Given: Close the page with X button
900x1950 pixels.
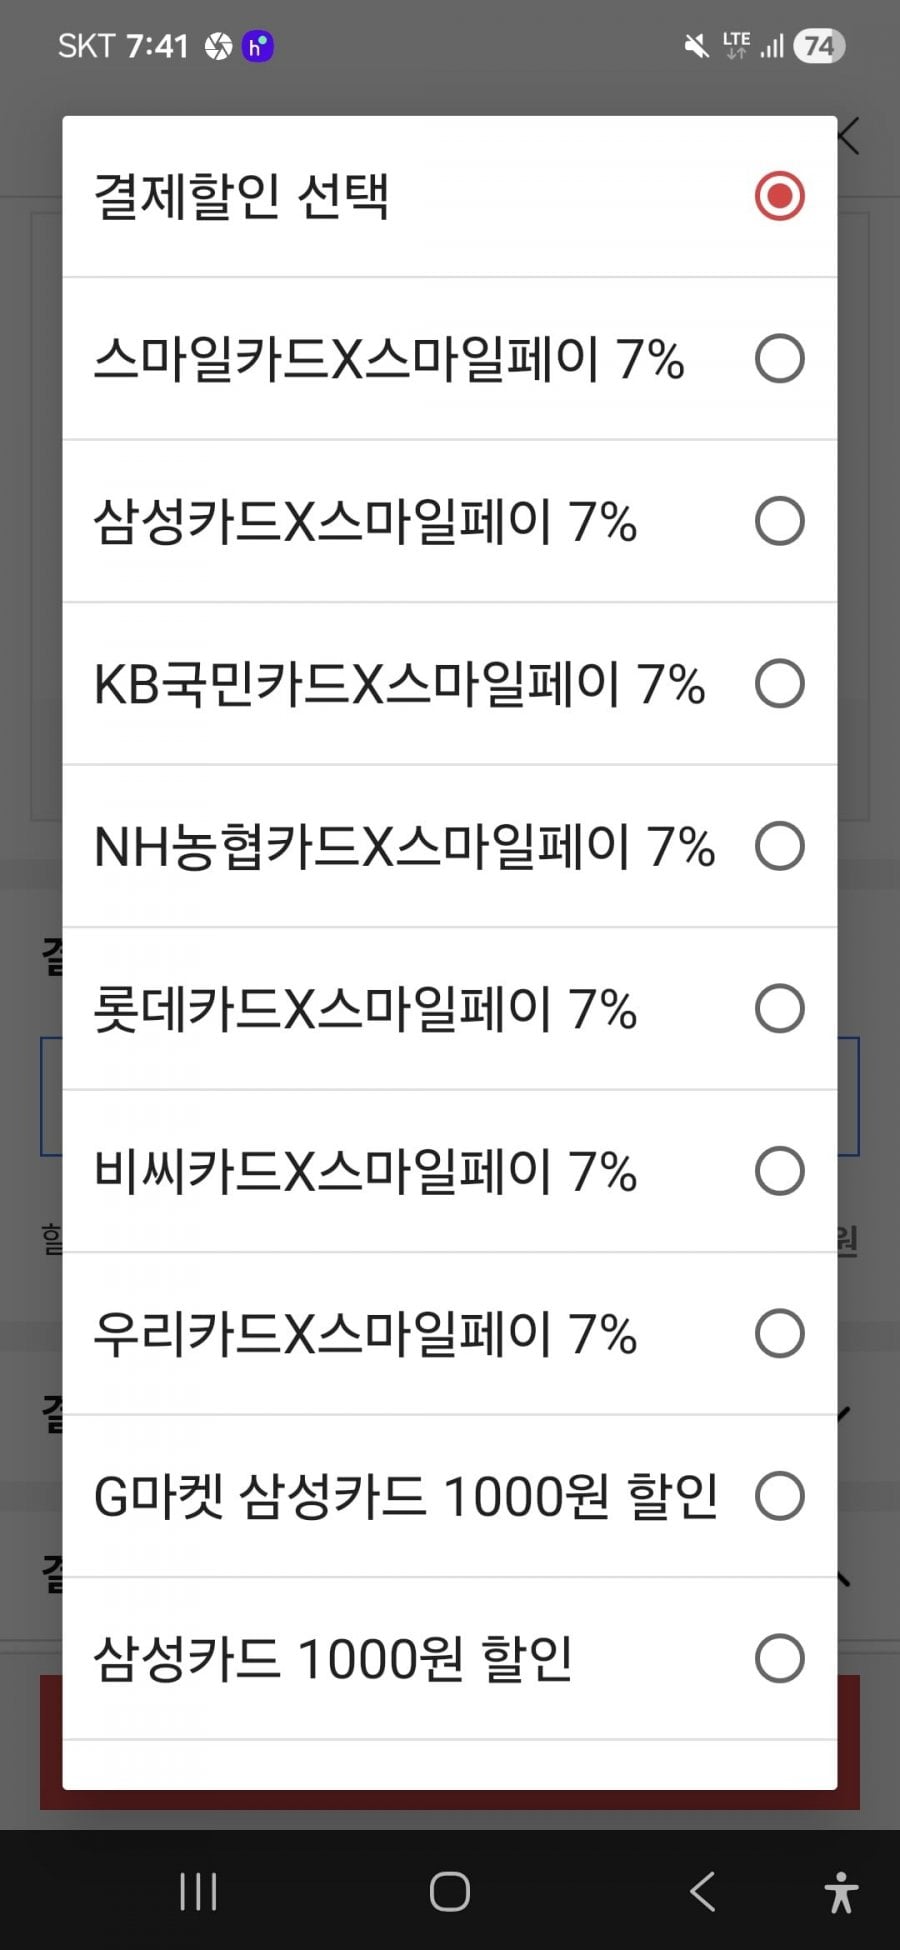Looking at the screenshot, I should 849,136.
